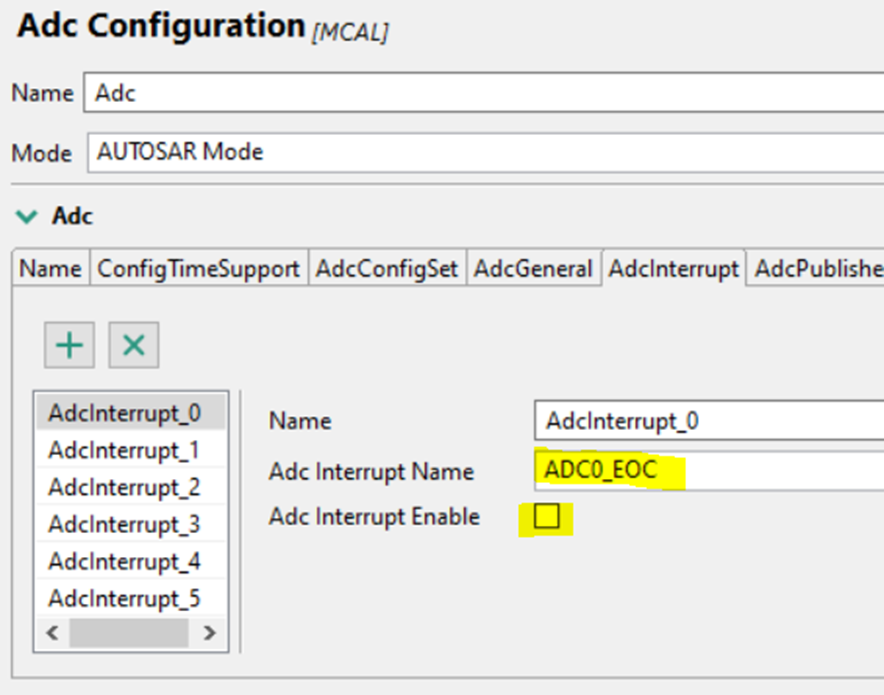884x695 pixels.
Task: Click the X remove interrupt icon
Action: click(133, 346)
